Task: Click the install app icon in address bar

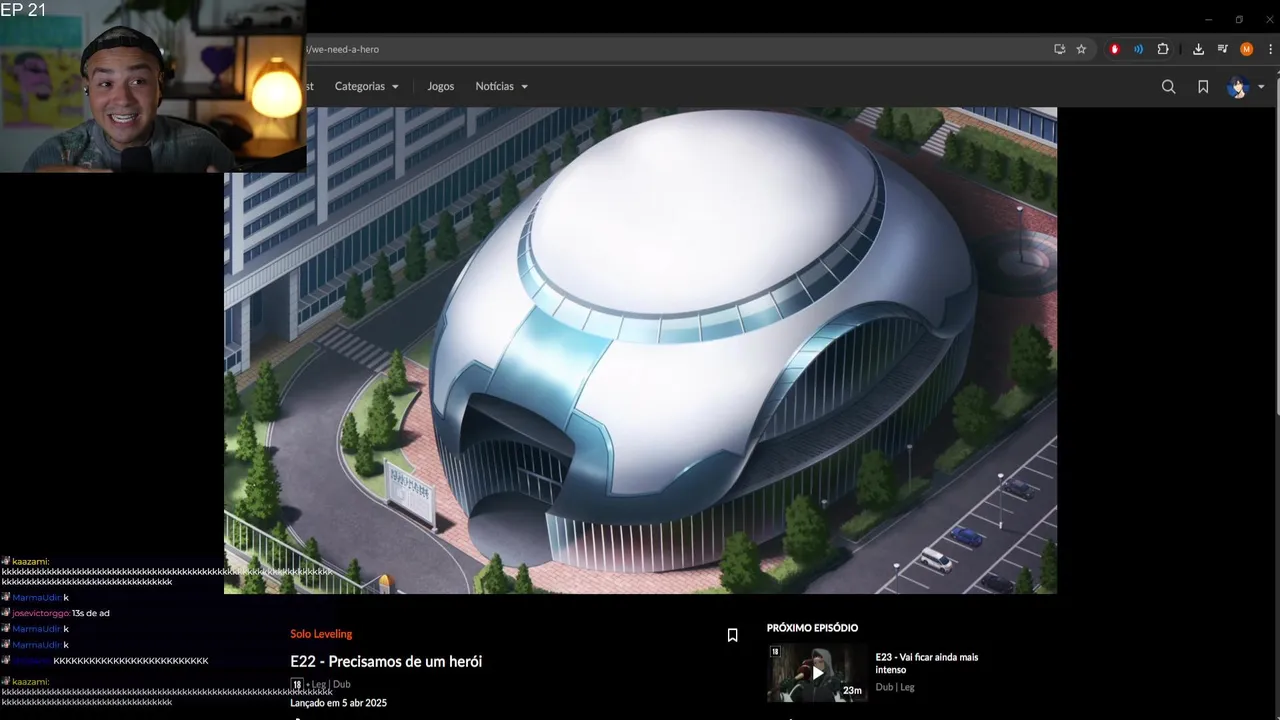Action: pyautogui.click(x=1059, y=49)
